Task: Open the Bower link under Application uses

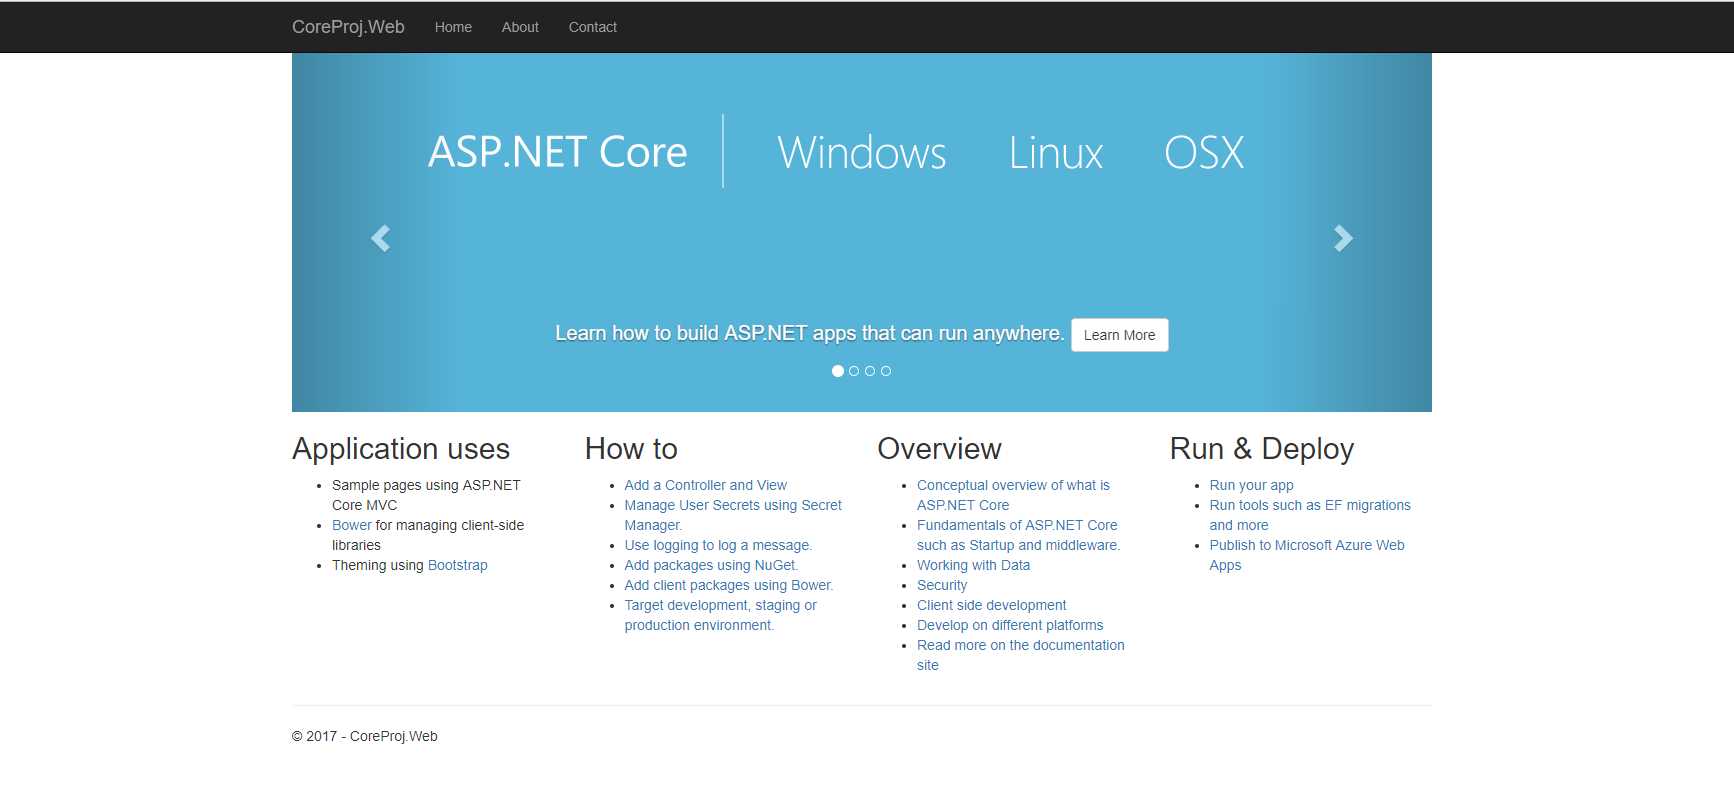Action: 352,525
